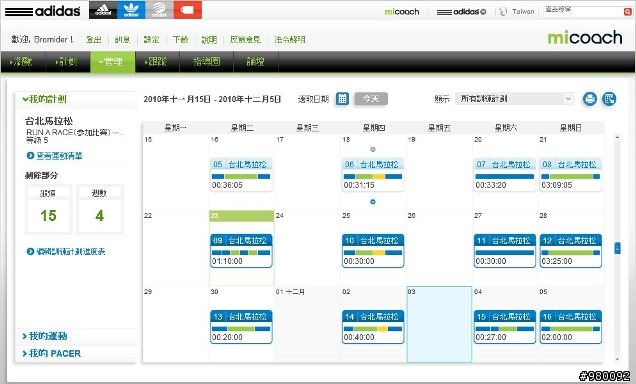The image size is (636, 384).
Task: Open the training plan display dropdown
Action: [514, 99]
